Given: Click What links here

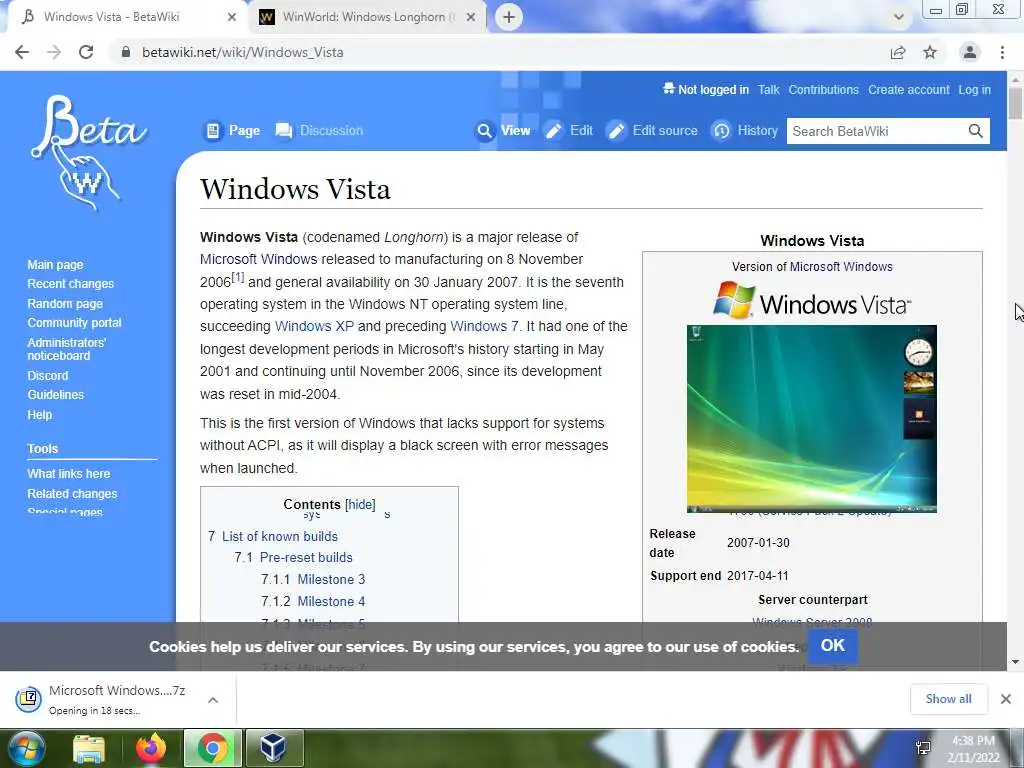Looking at the screenshot, I should [69, 473].
